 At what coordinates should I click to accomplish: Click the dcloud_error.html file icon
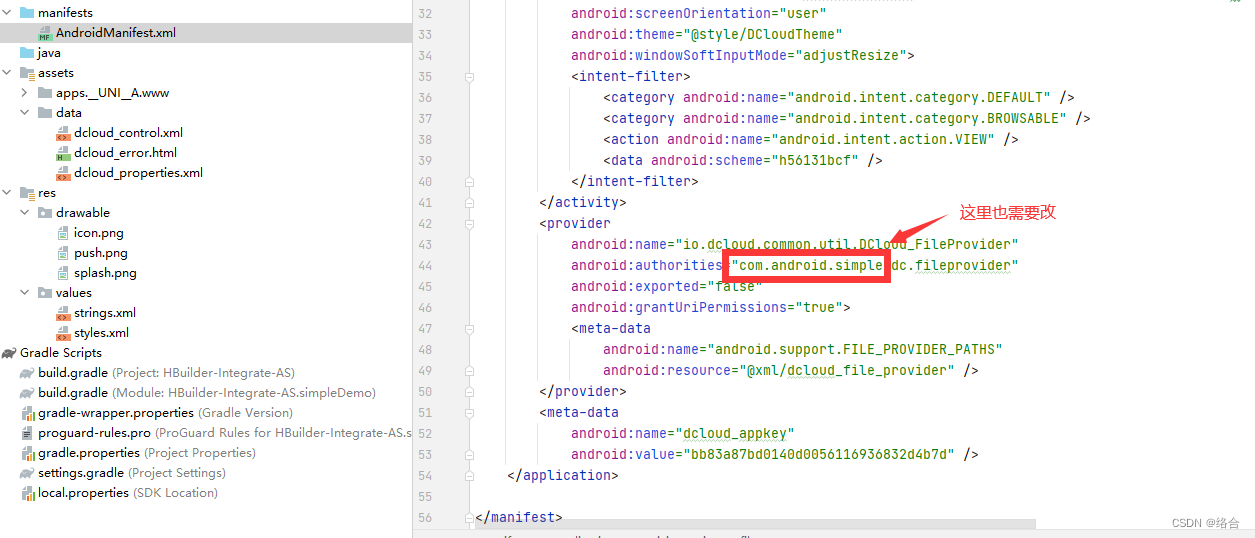pyautogui.click(x=63, y=153)
